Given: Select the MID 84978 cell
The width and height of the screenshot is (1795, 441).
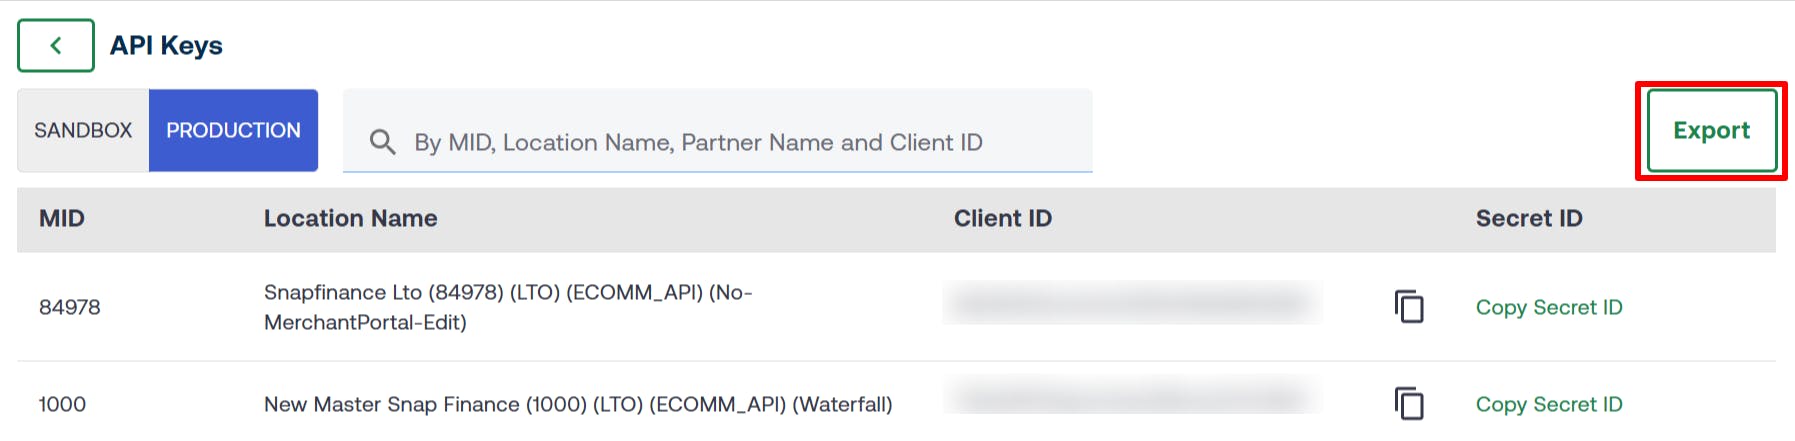Looking at the screenshot, I should pyautogui.click(x=70, y=307).
